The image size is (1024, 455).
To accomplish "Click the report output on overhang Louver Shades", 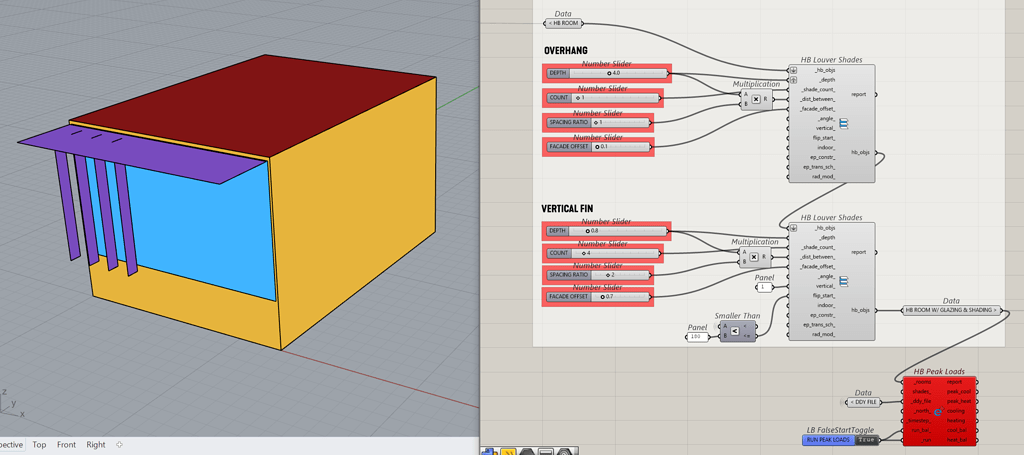I will 859,94.
